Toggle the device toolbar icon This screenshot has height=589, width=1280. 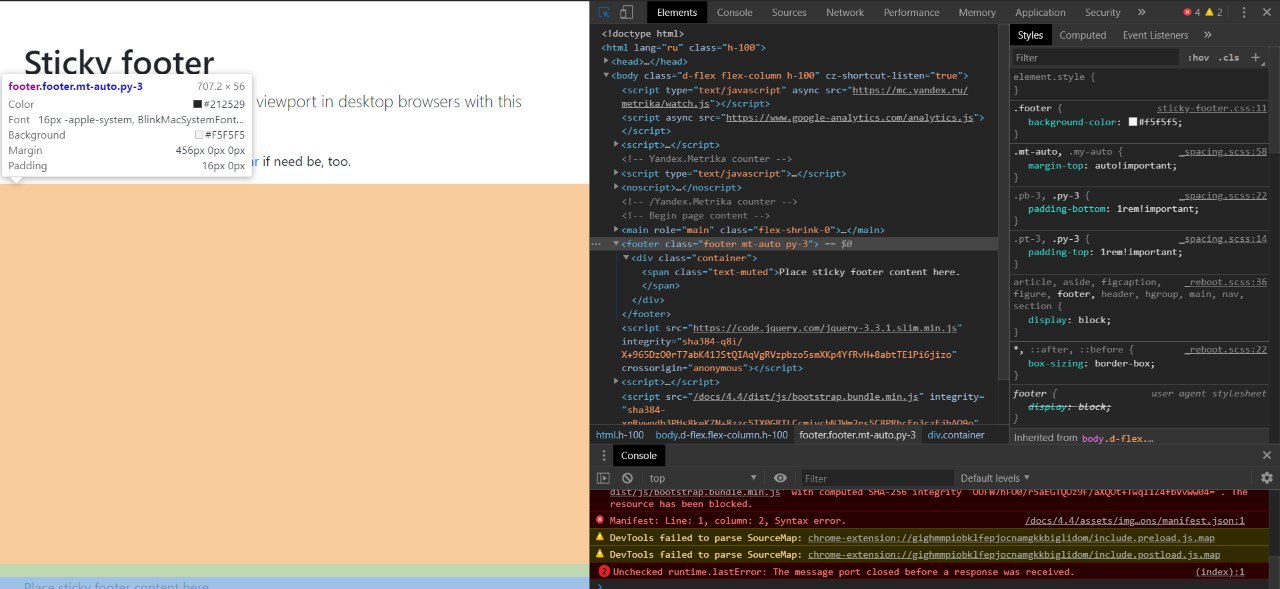pos(627,12)
